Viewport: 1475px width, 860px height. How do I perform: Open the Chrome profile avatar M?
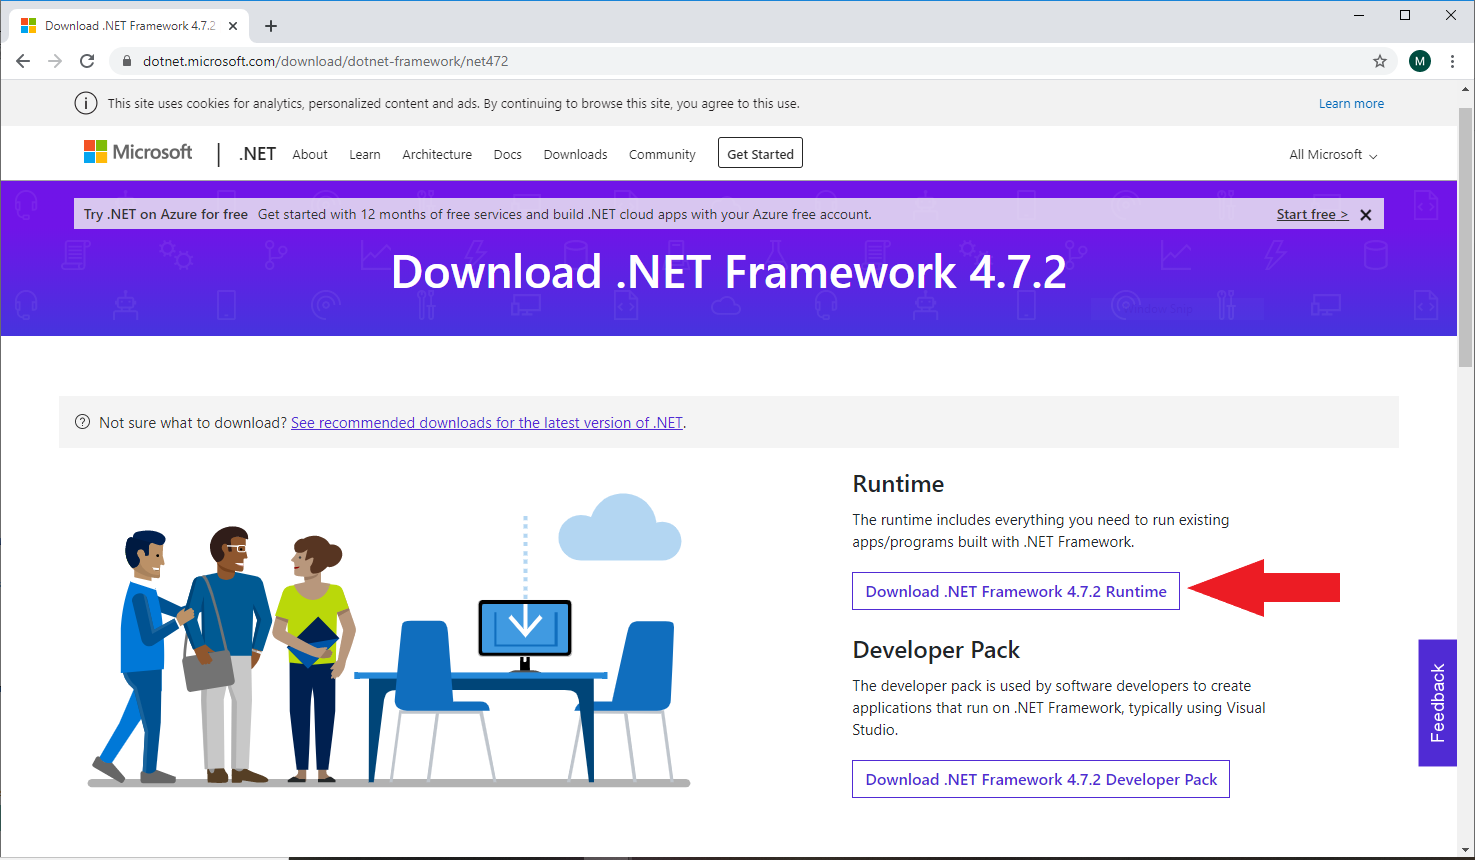click(x=1420, y=61)
